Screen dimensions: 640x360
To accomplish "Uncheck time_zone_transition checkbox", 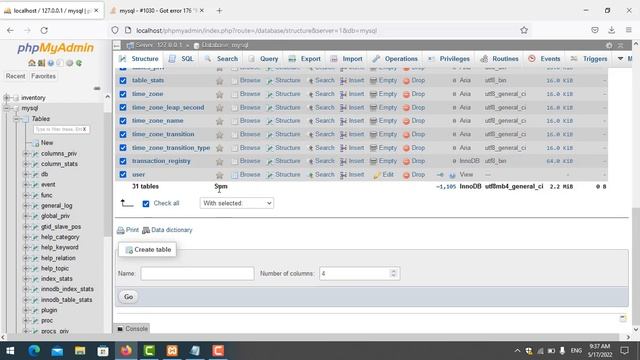I will click(x=123, y=135).
